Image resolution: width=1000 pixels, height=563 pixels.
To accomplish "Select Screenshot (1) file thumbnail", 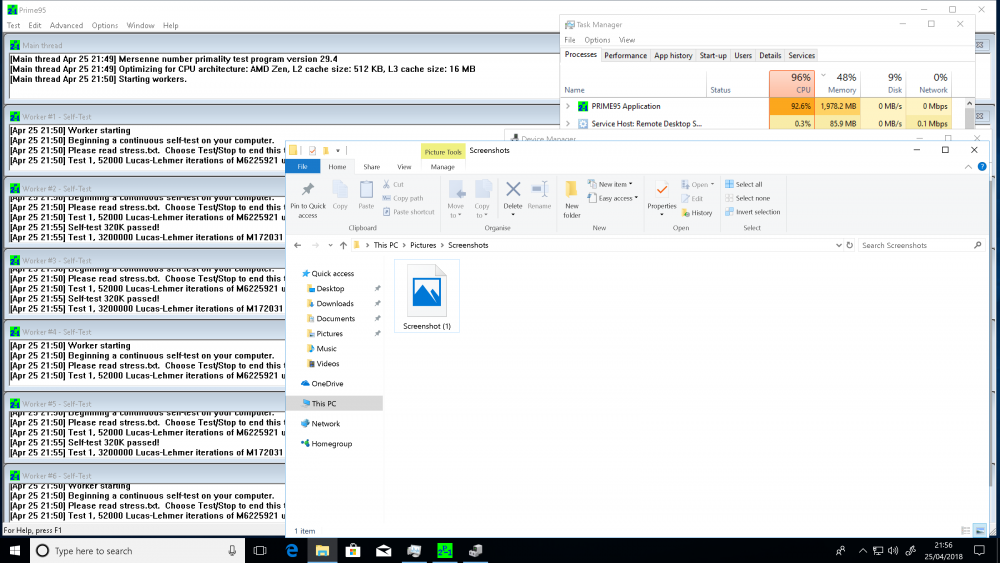I will pyautogui.click(x=427, y=296).
